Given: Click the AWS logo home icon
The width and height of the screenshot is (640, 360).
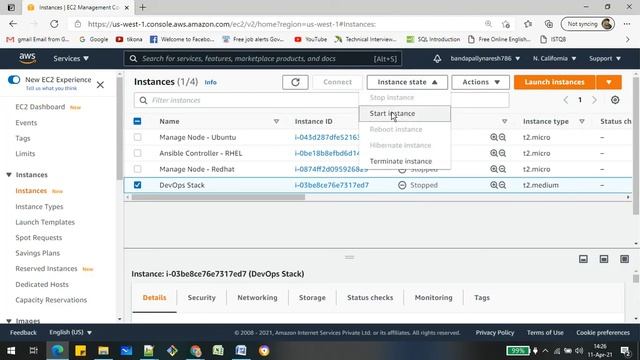Looking at the screenshot, I should (x=27, y=58).
